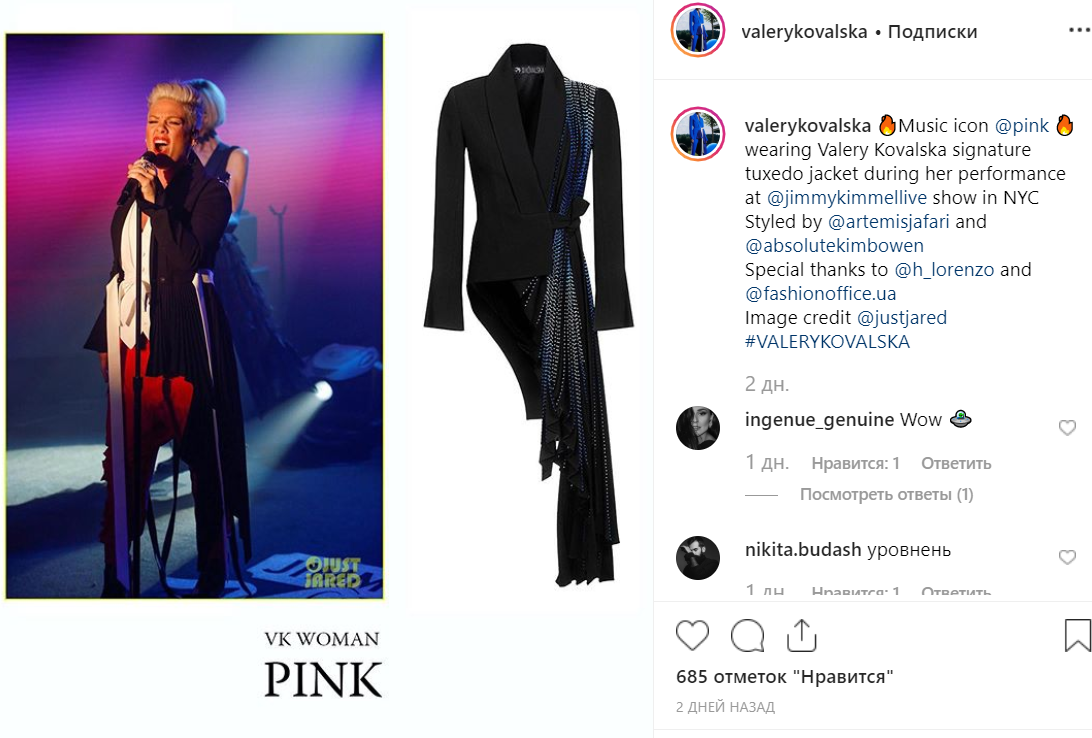1092x738 pixels.
Task: Open @justjared image credit link
Action: click(x=902, y=317)
